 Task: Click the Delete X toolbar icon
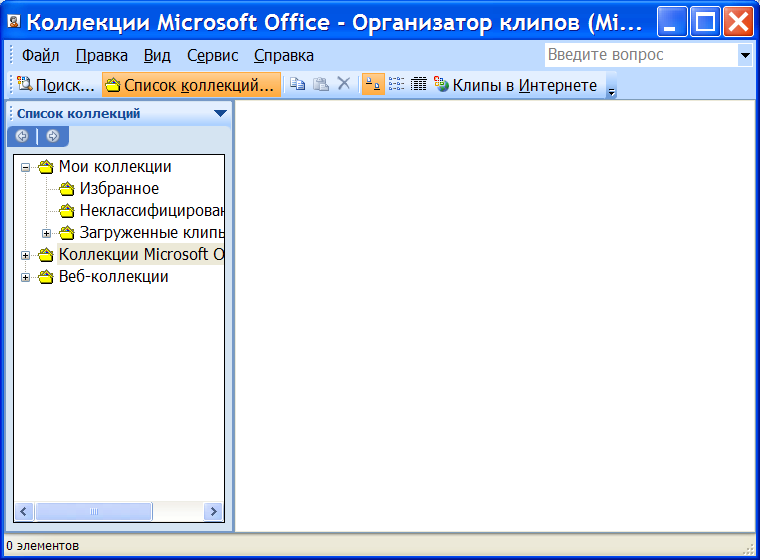(x=344, y=84)
